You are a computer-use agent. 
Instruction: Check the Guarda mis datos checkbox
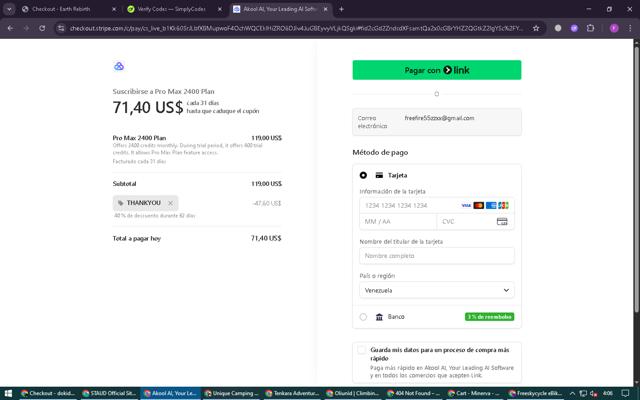pos(361,350)
